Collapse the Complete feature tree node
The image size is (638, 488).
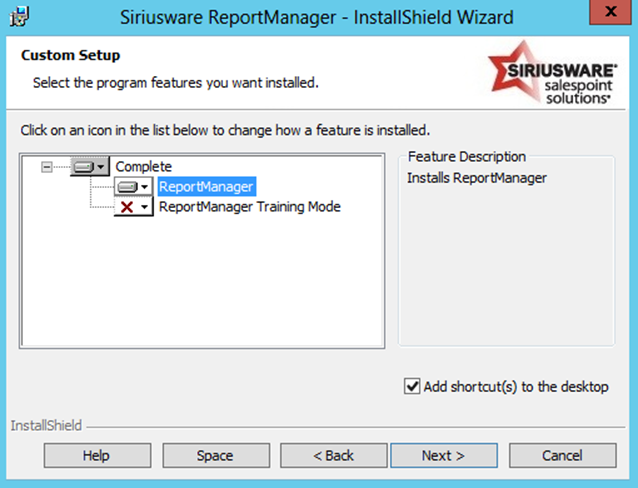click(x=46, y=167)
